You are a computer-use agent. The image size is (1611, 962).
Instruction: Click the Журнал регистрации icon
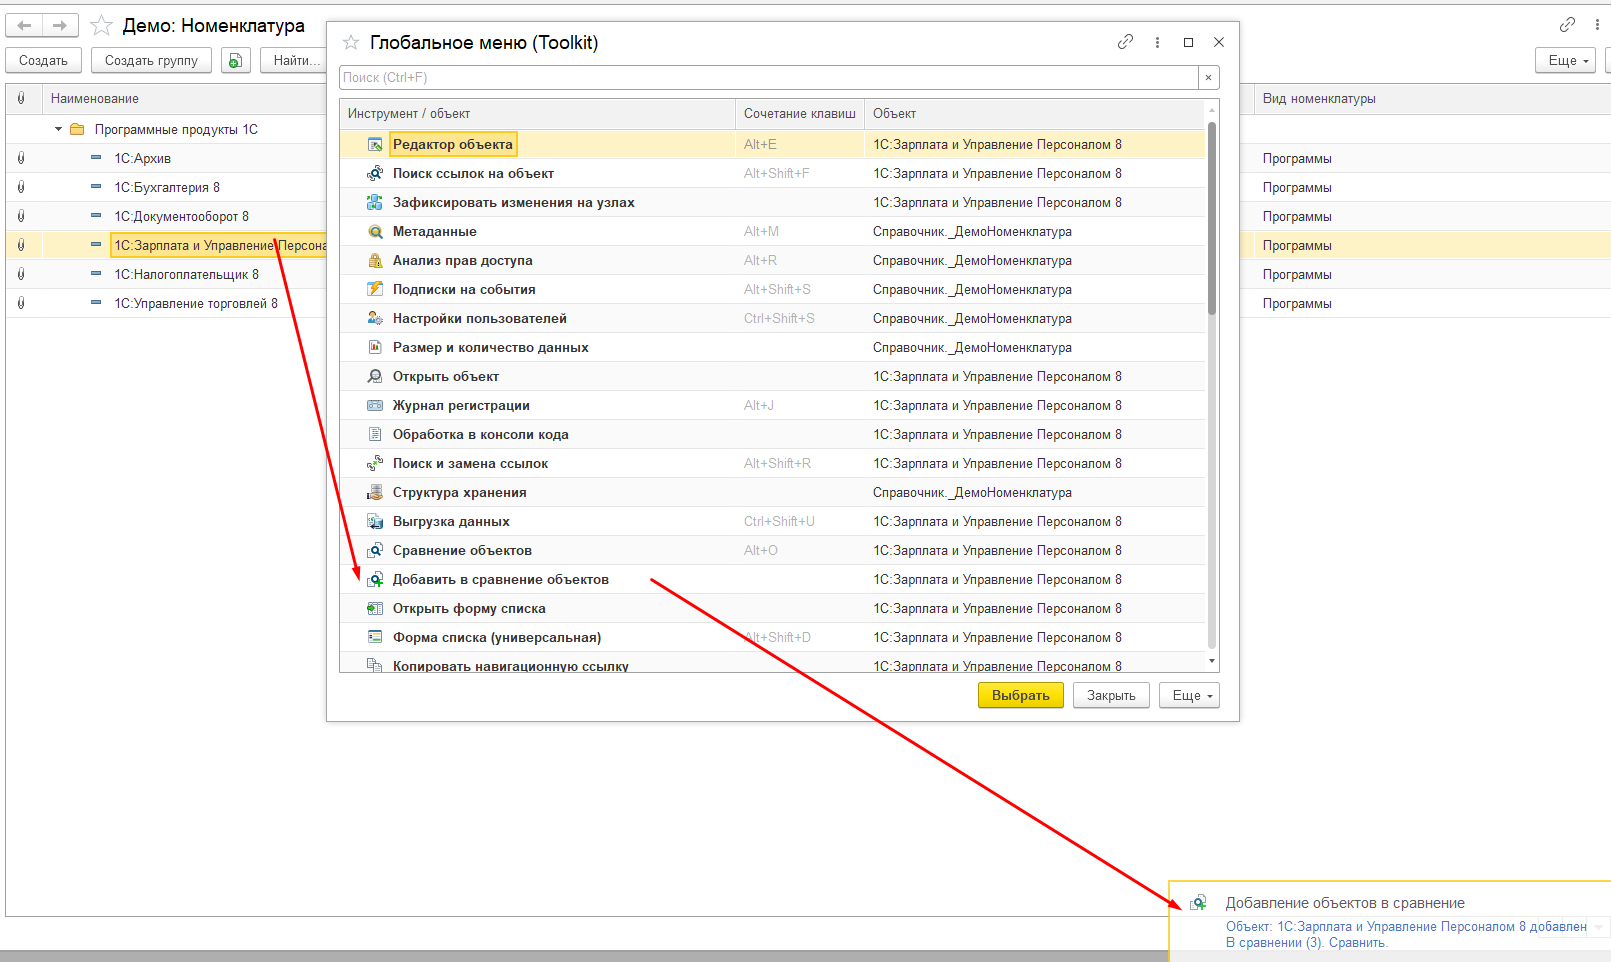[x=375, y=406]
